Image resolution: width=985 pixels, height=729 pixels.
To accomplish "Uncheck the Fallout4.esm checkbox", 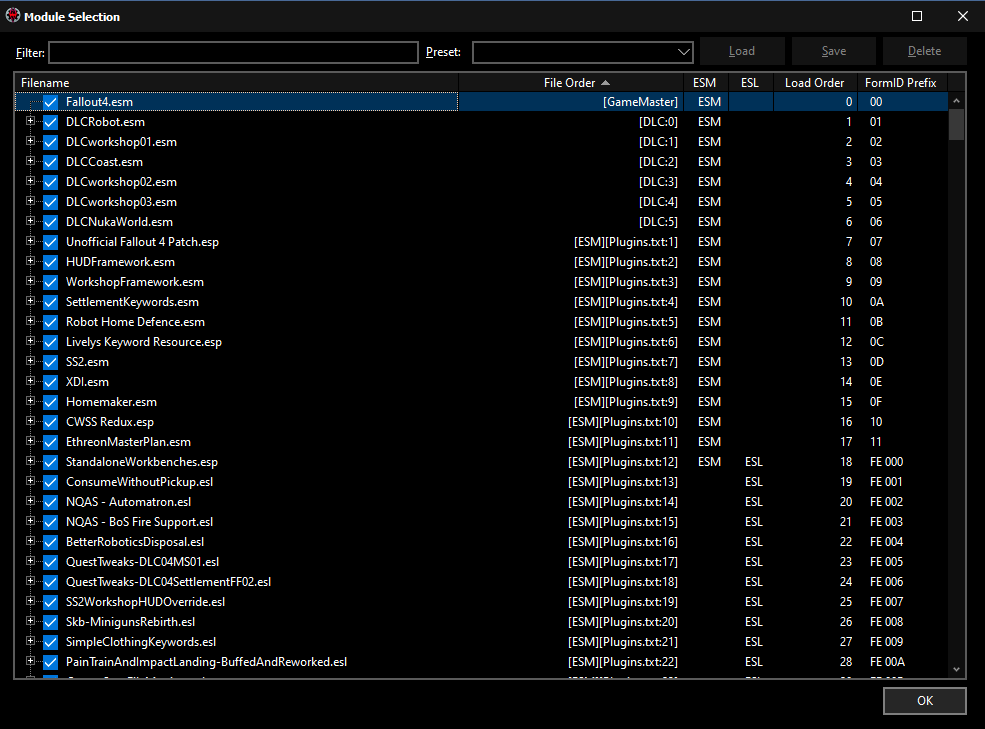I will pyautogui.click(x=50, y=102).
